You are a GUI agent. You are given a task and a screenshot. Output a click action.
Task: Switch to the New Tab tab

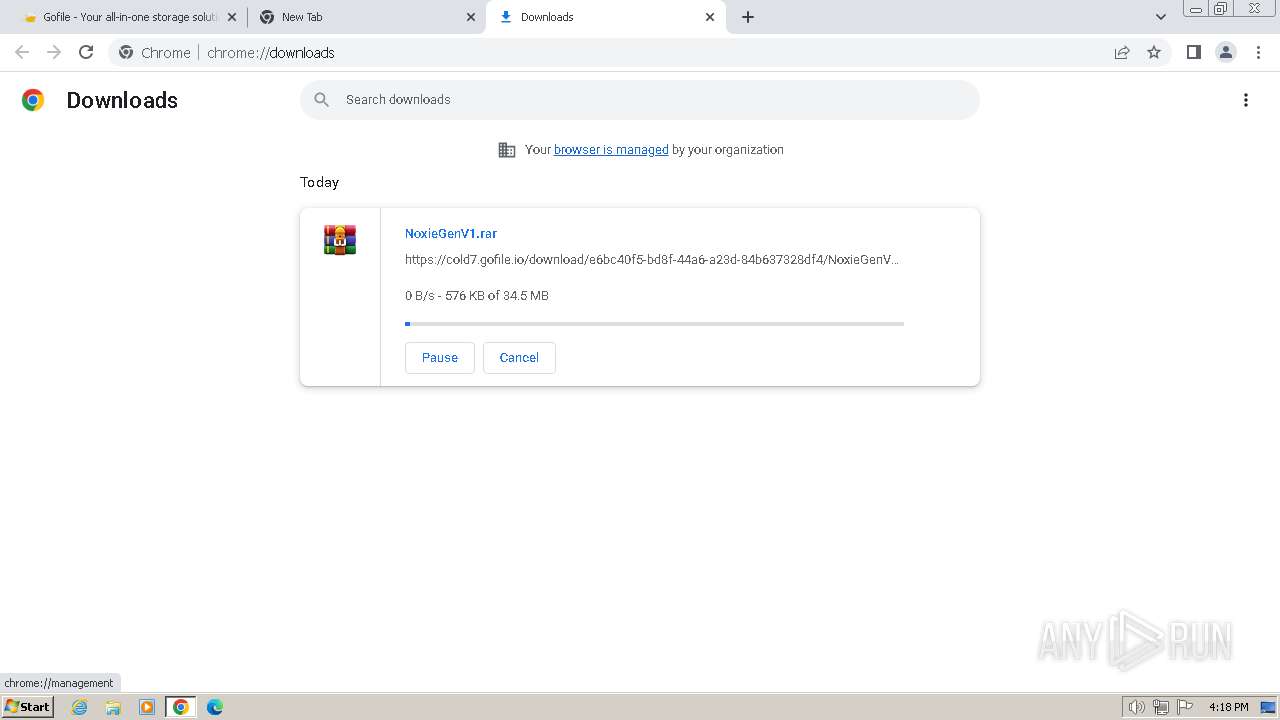point(367,17)
